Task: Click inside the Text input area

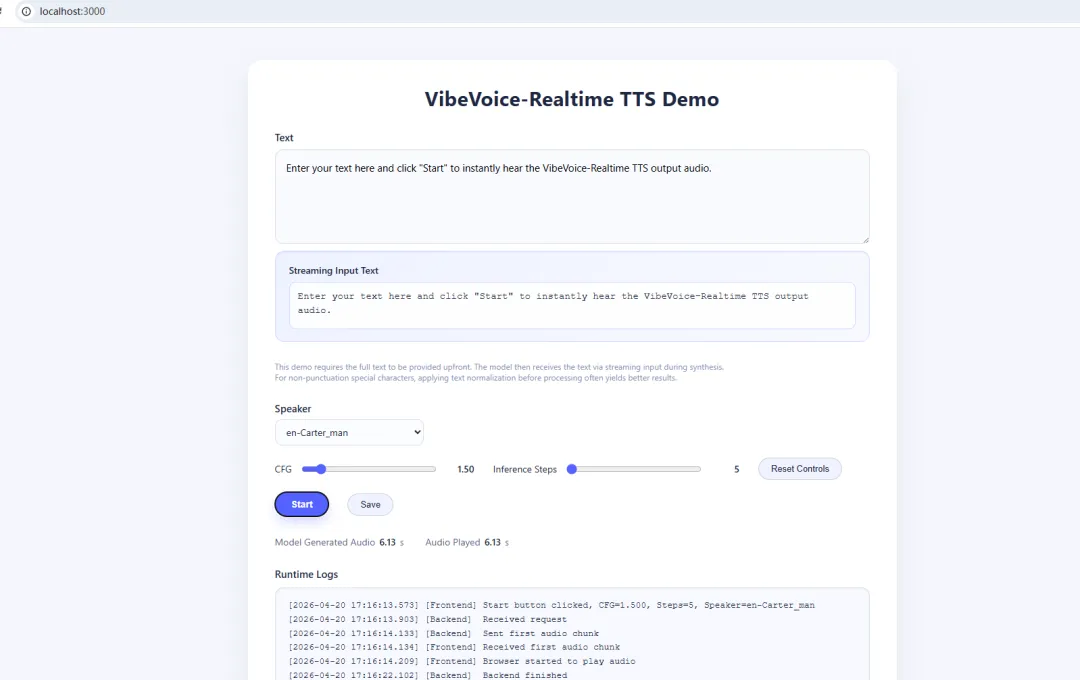Action: 572,196
